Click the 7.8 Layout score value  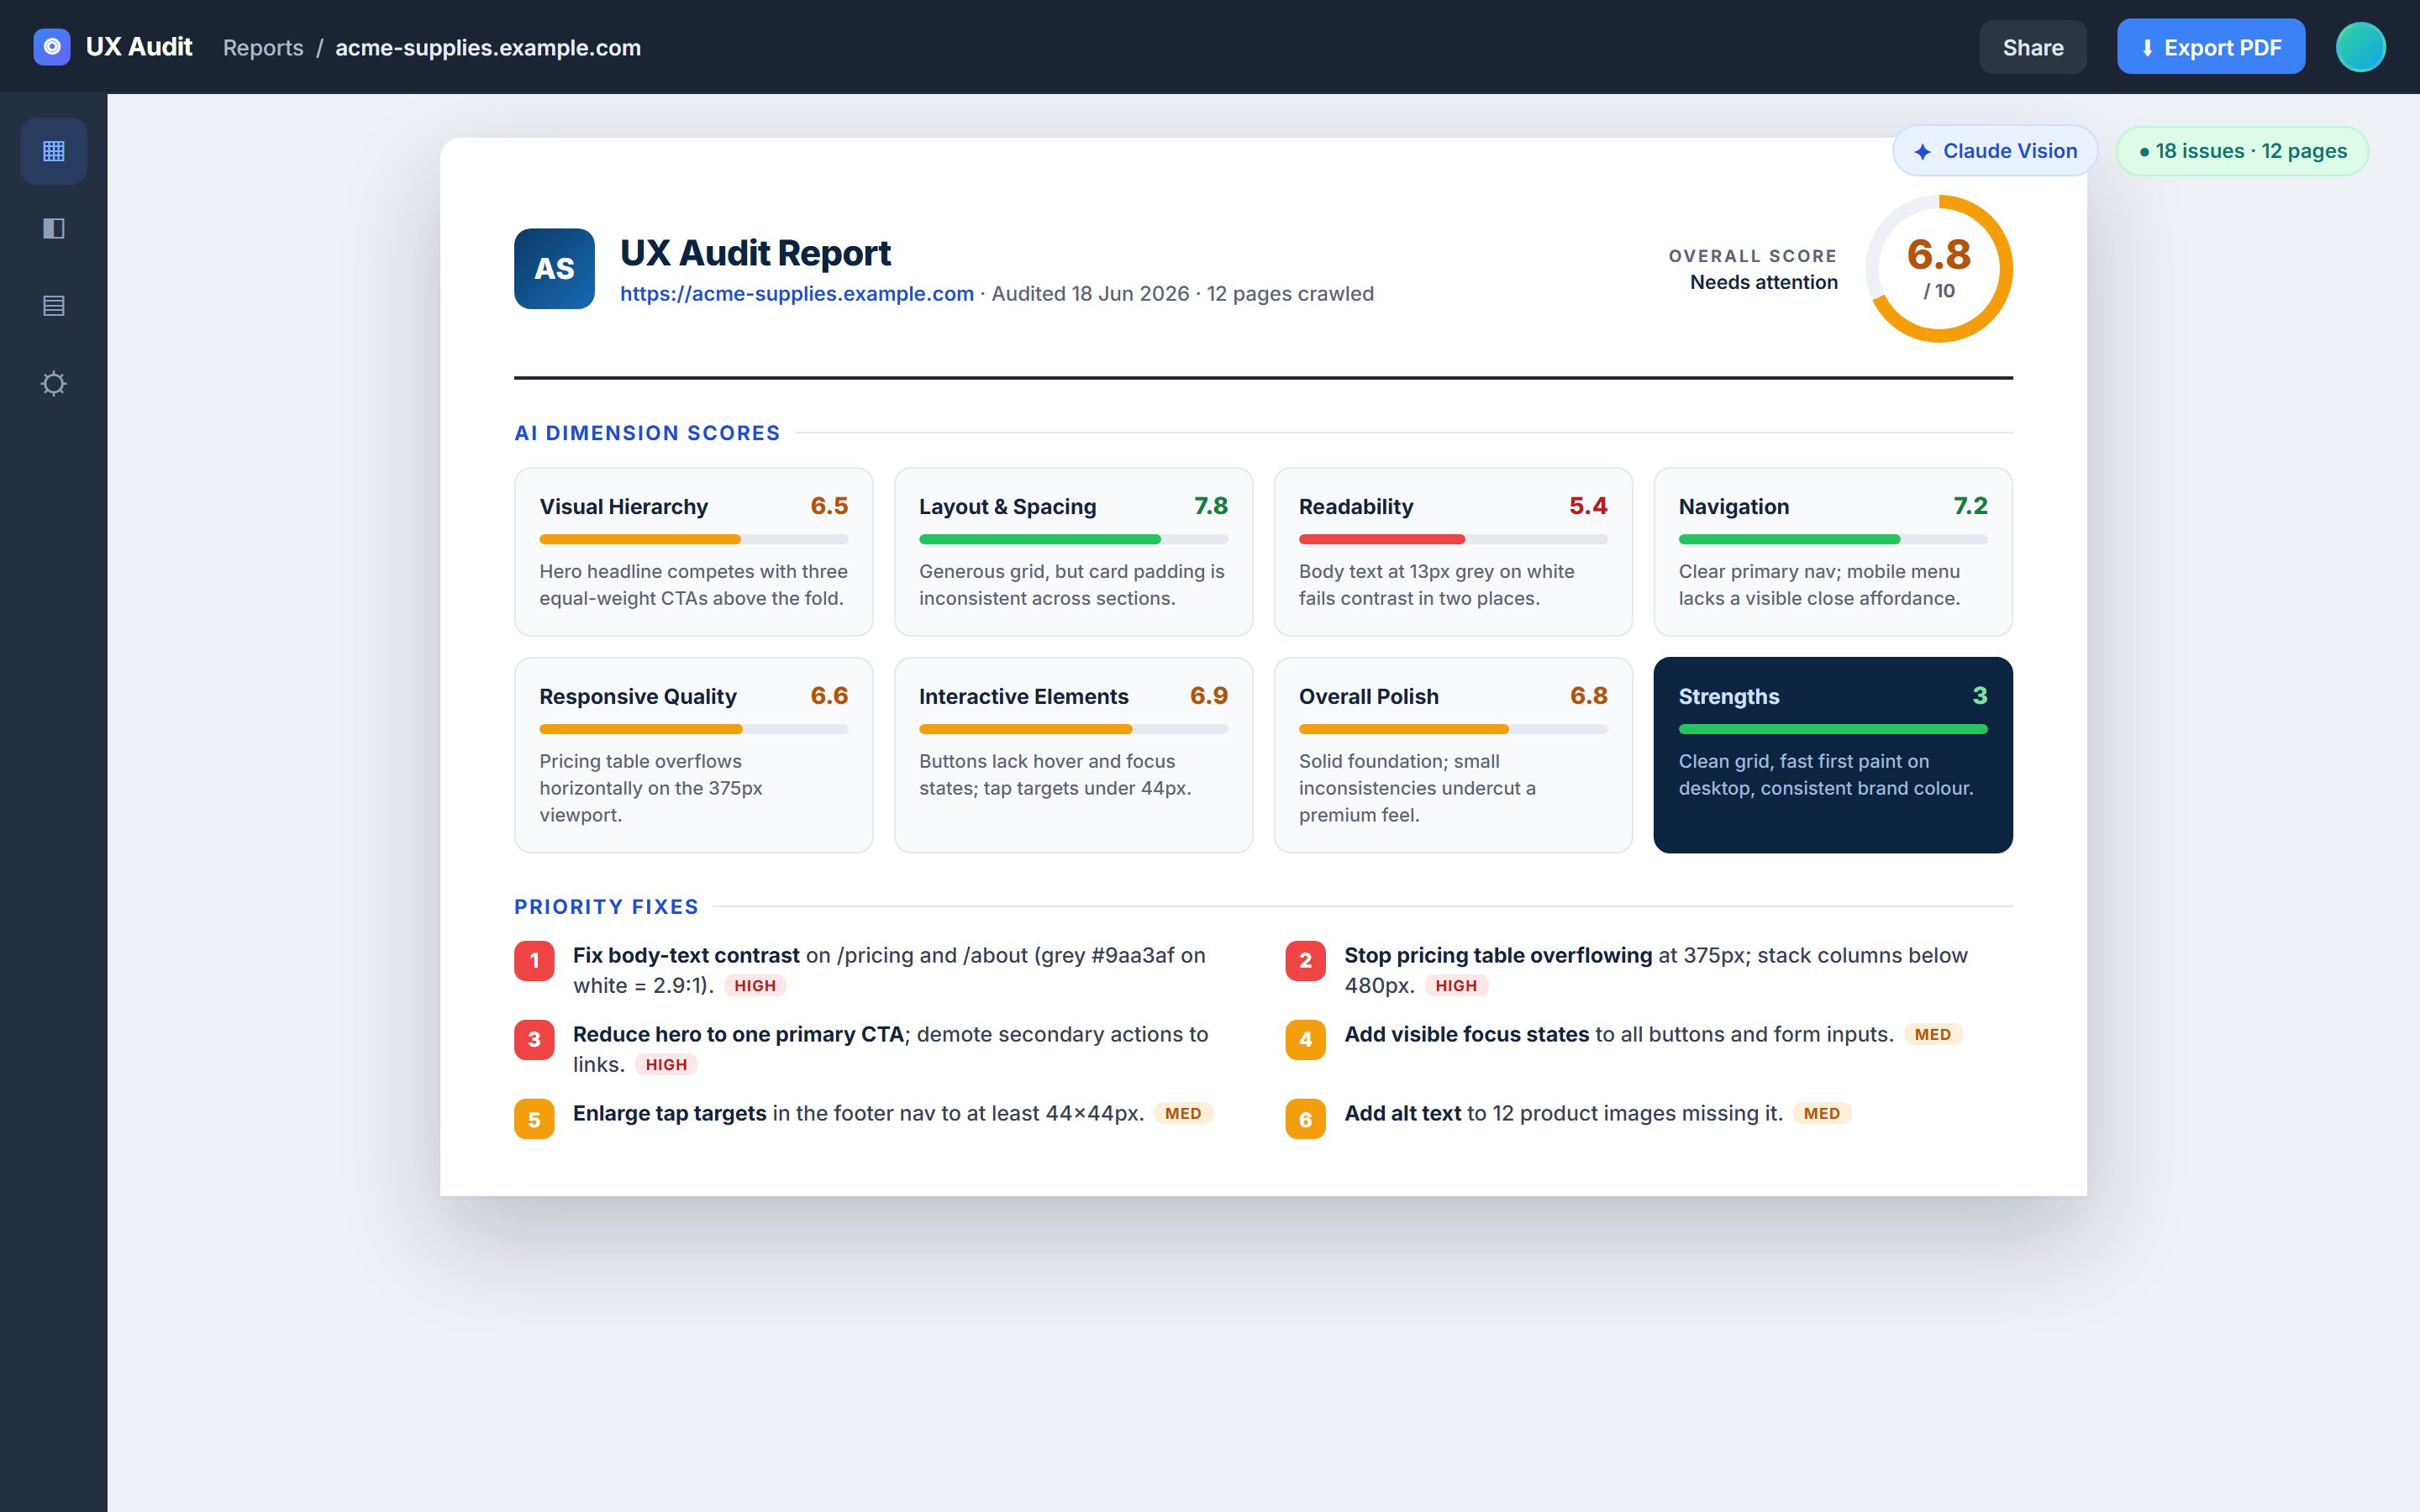pos(1211,506)
